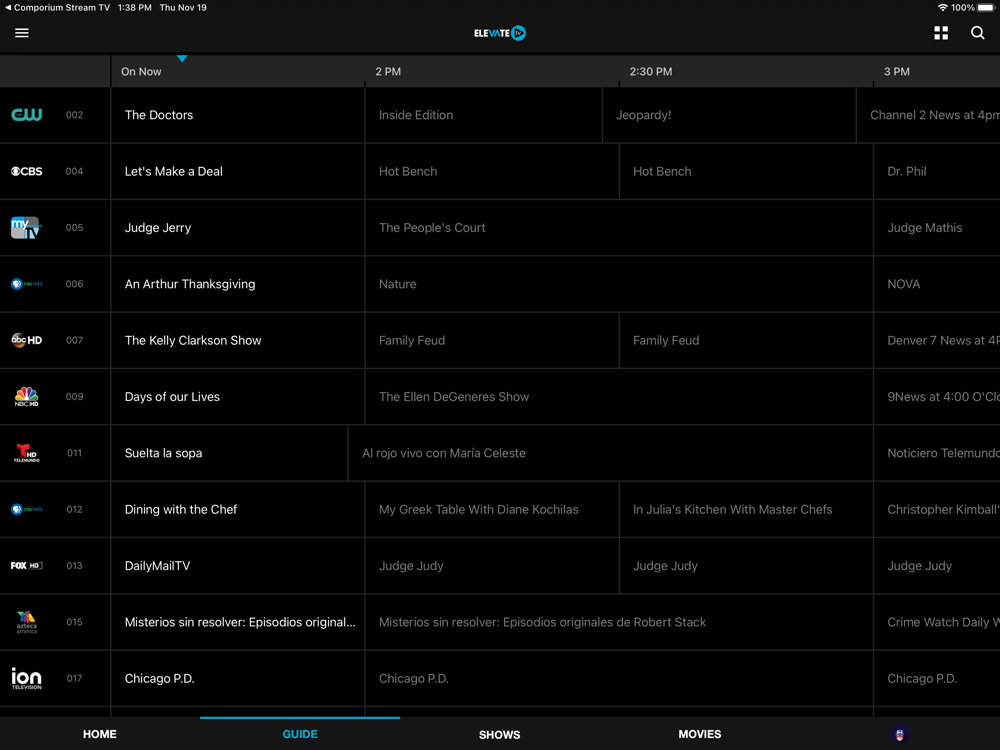
Task: Select 2 PM Chicago P.D. listing
Action: pos(619,678)
